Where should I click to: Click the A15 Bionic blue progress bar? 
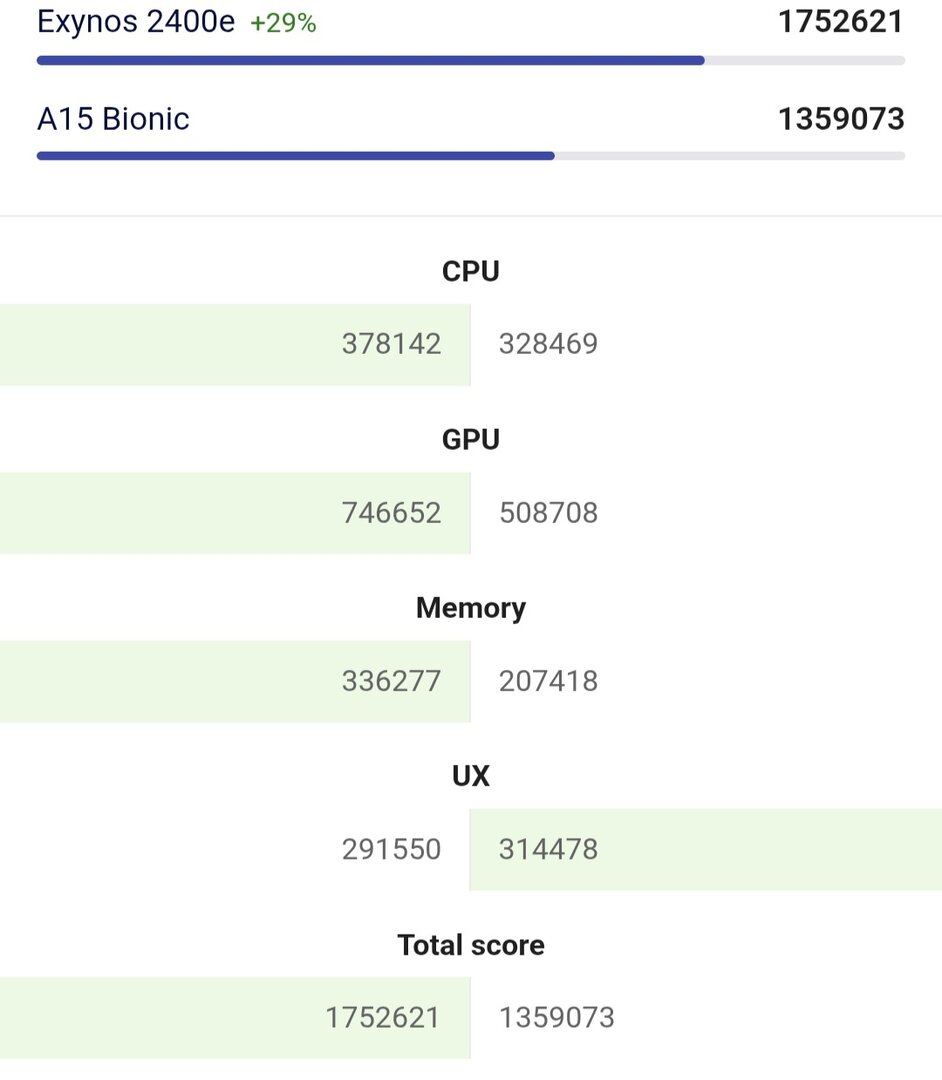pos(295,156)
